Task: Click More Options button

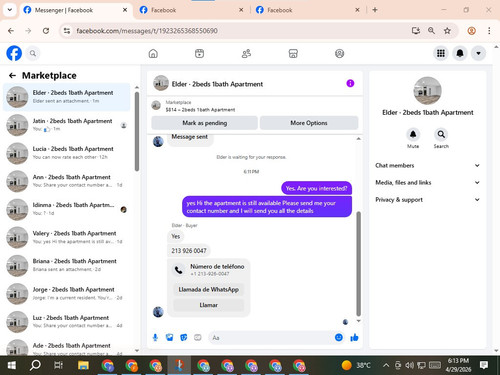Action: click(x=309, y=123)
